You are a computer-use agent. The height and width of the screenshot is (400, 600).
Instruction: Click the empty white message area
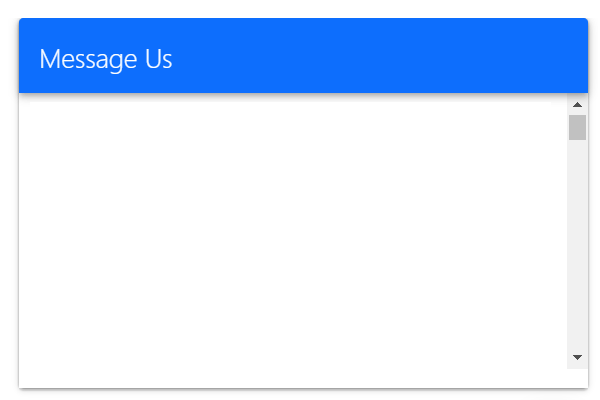click(293, 231)
